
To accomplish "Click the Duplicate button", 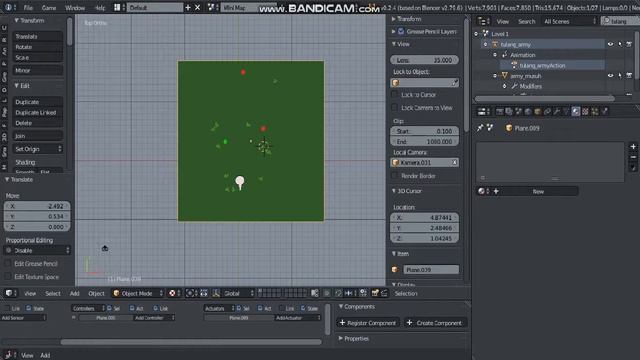I will tap(38, 102).
